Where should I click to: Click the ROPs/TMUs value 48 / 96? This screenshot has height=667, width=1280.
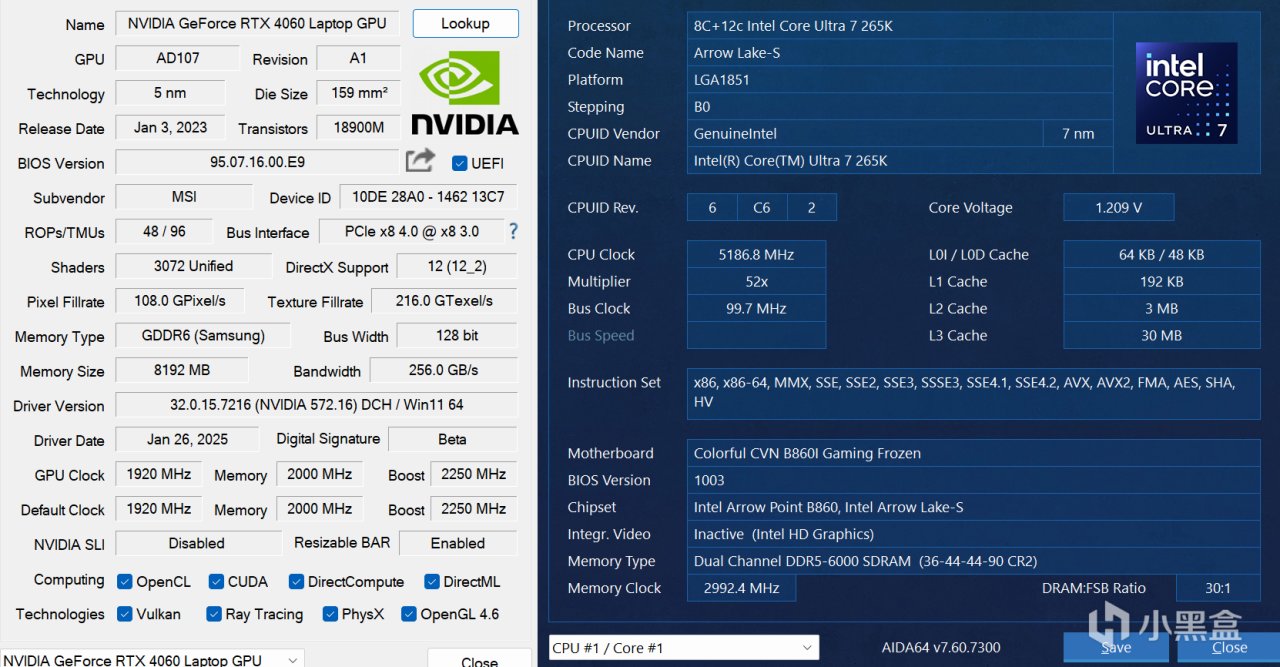click(x=164, y=231)
